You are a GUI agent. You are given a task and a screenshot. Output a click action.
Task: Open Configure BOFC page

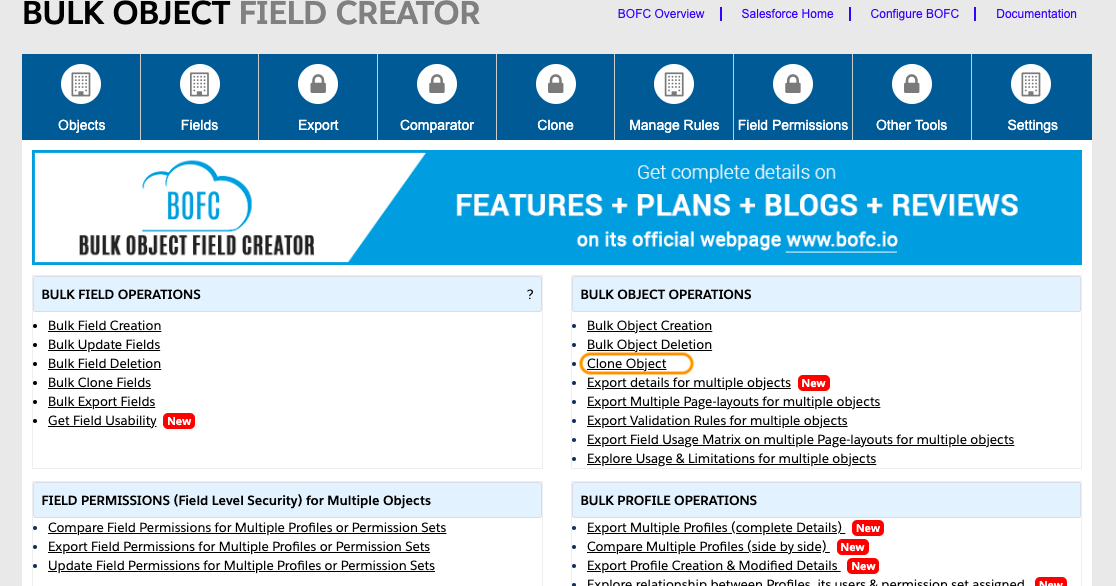click(x=913, y=14)
